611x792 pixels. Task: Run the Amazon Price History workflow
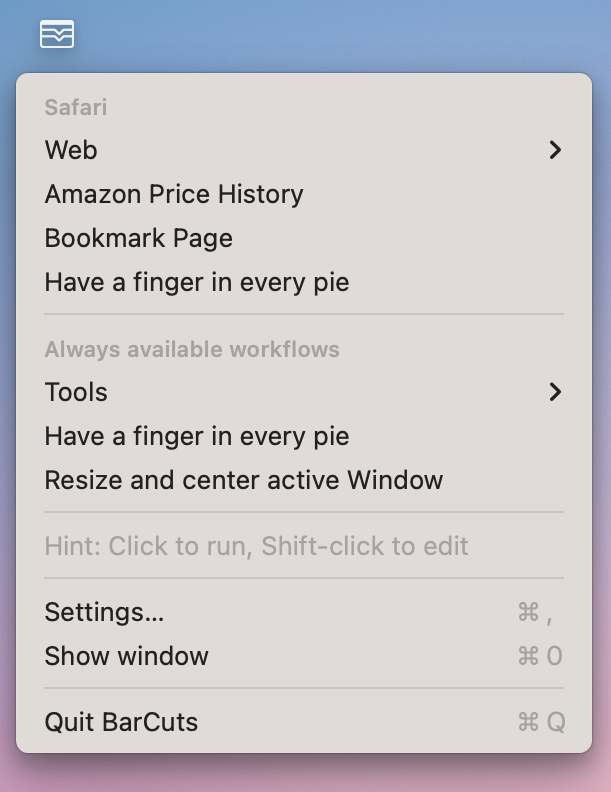pos(304,194)
